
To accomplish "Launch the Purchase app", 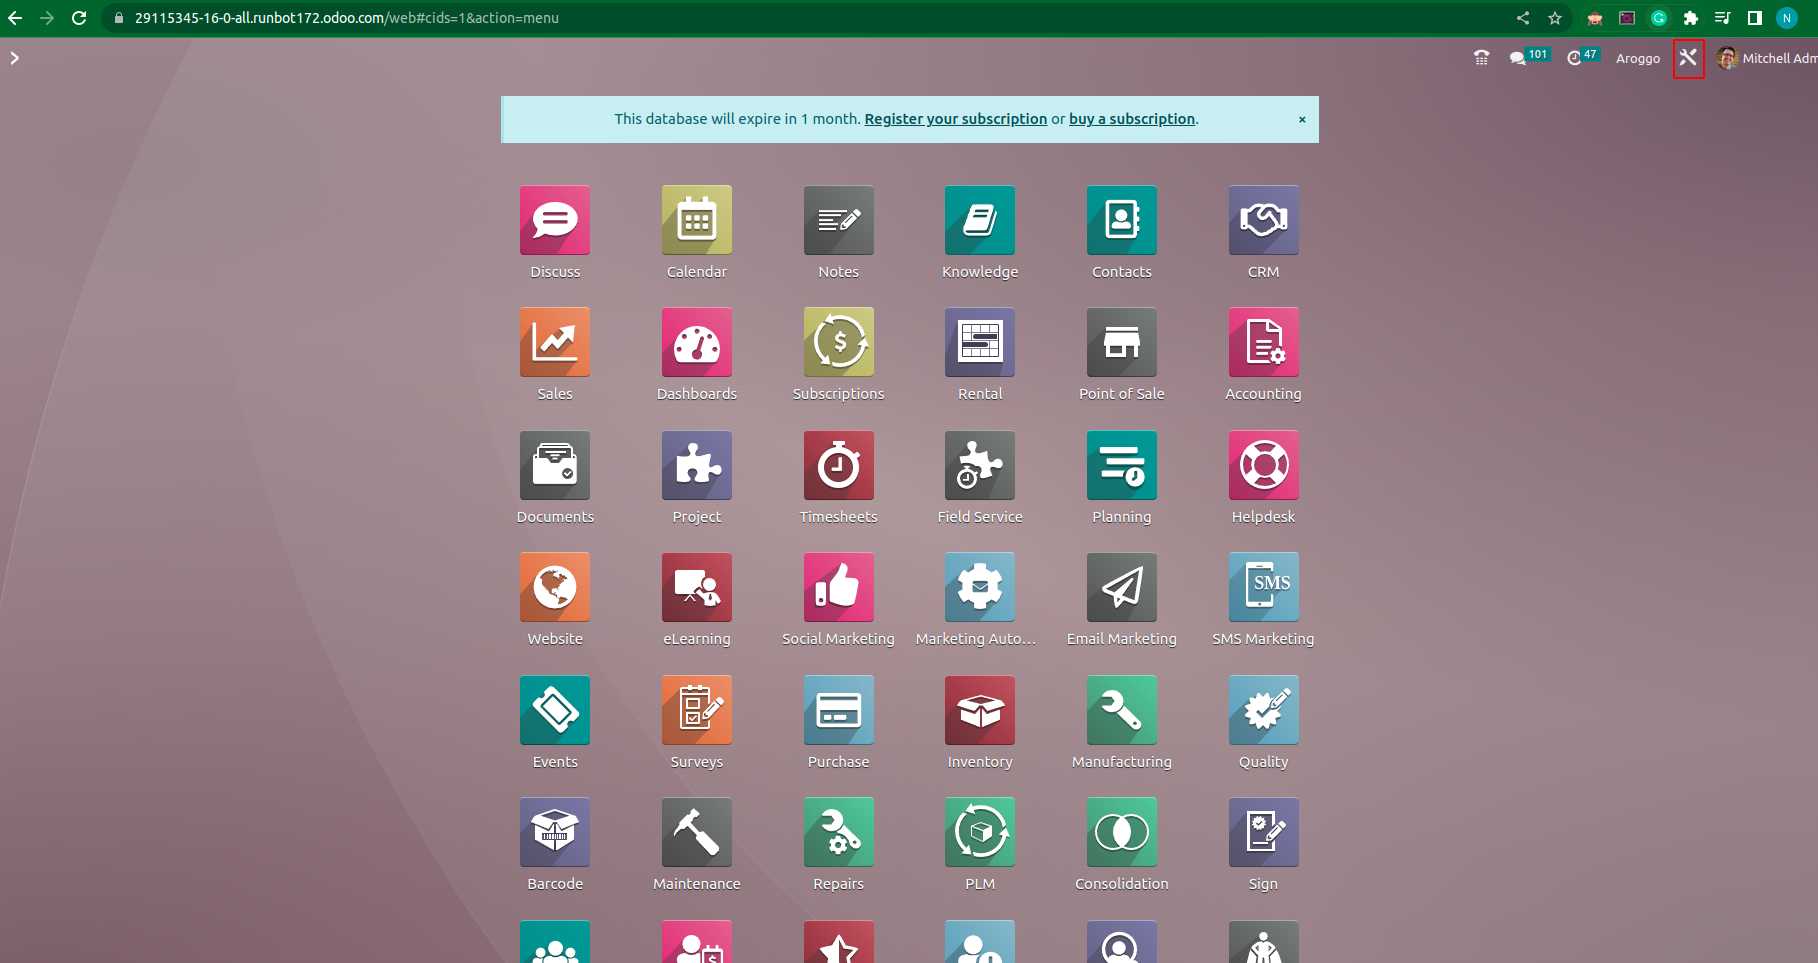I will click(838, 710).
